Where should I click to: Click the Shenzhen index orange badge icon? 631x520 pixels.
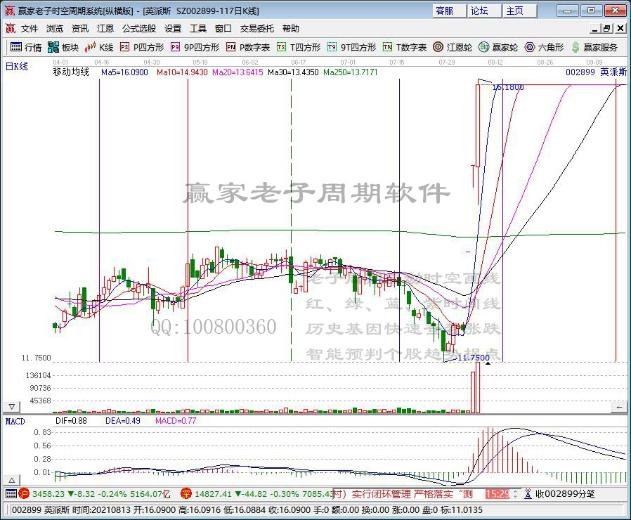coord(186,493)
